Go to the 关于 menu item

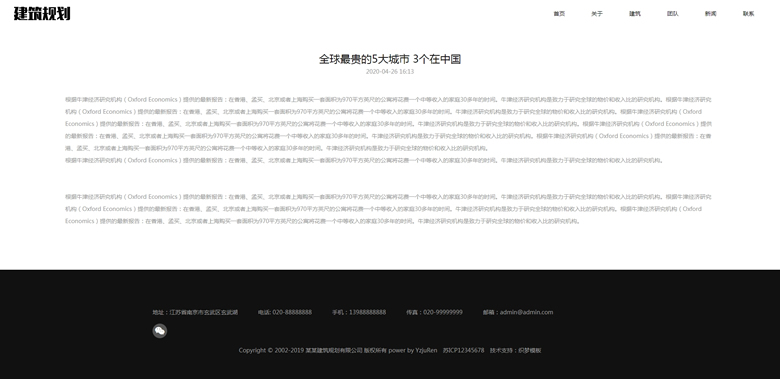(x=597, y=14)
